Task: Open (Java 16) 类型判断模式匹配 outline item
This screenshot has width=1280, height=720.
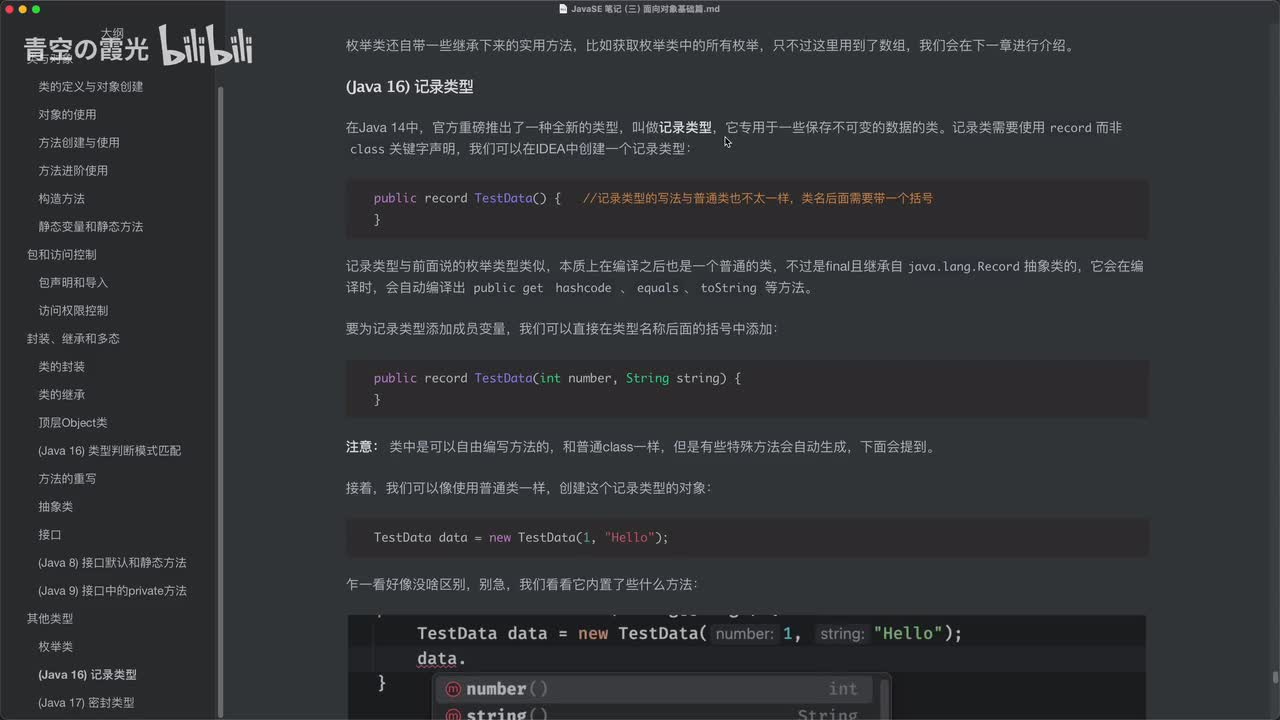Action: 110,451
